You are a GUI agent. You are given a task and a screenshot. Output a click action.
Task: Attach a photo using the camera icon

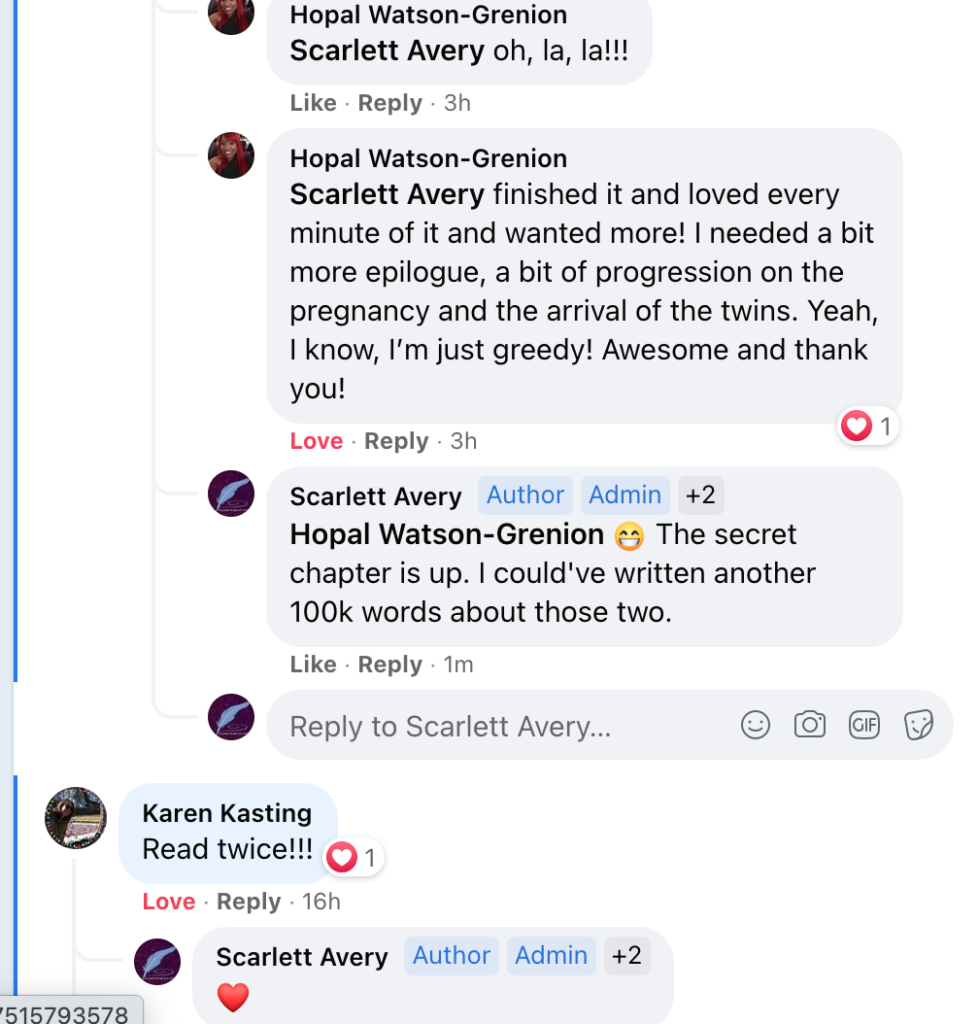(809, 725)
